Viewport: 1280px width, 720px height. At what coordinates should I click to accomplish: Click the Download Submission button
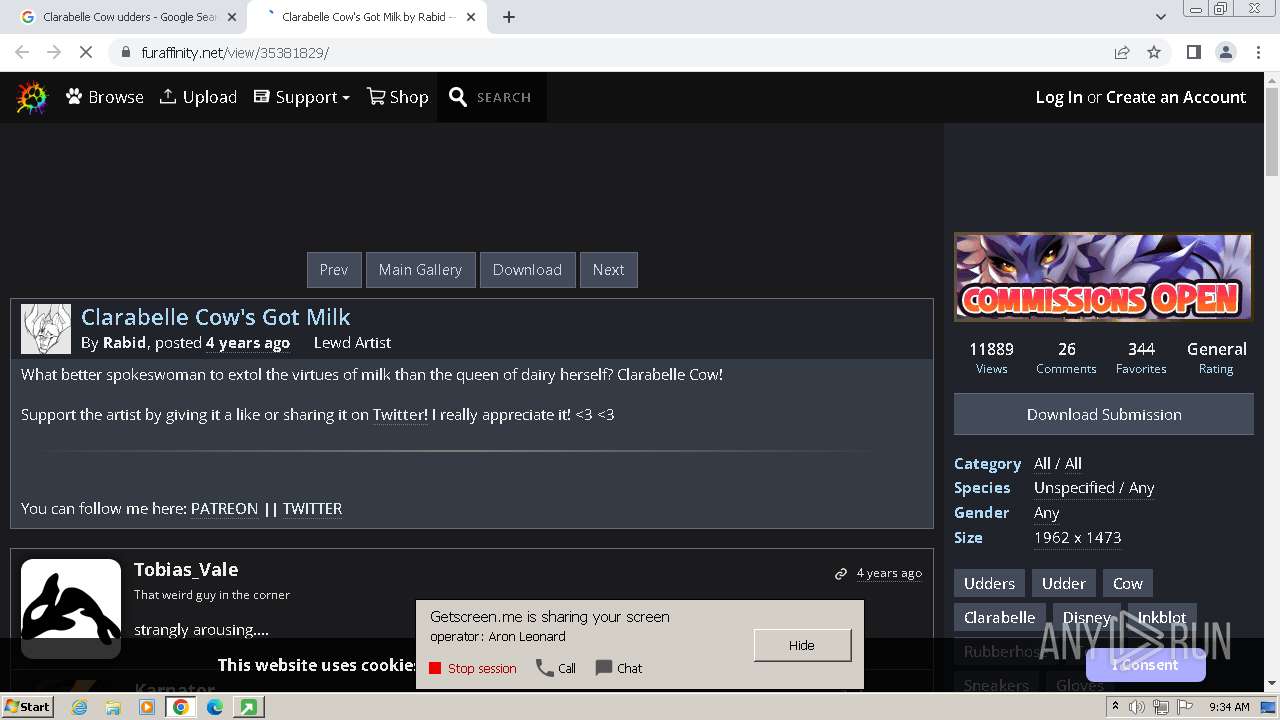1104,414
